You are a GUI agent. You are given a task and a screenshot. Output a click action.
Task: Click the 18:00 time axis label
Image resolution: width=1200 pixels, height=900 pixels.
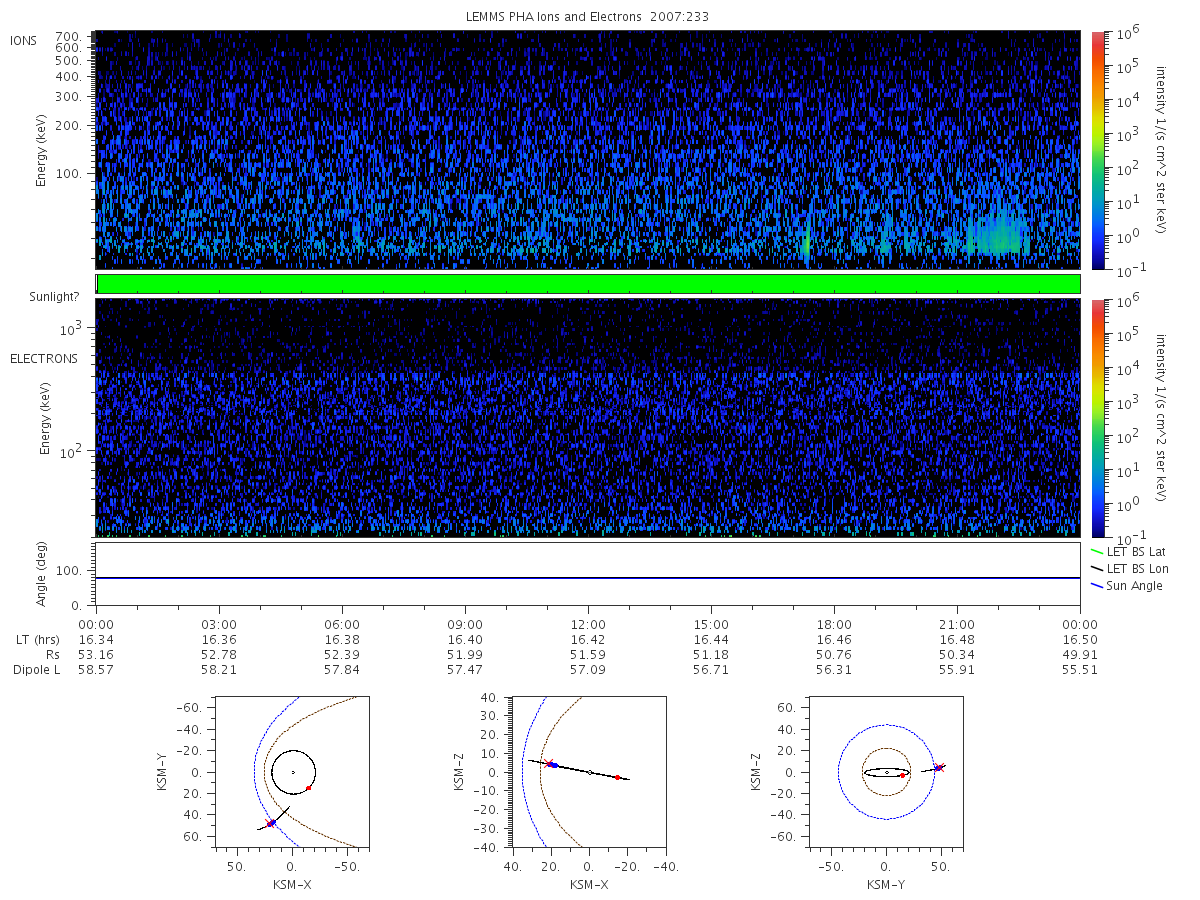(x=834, y=623)
